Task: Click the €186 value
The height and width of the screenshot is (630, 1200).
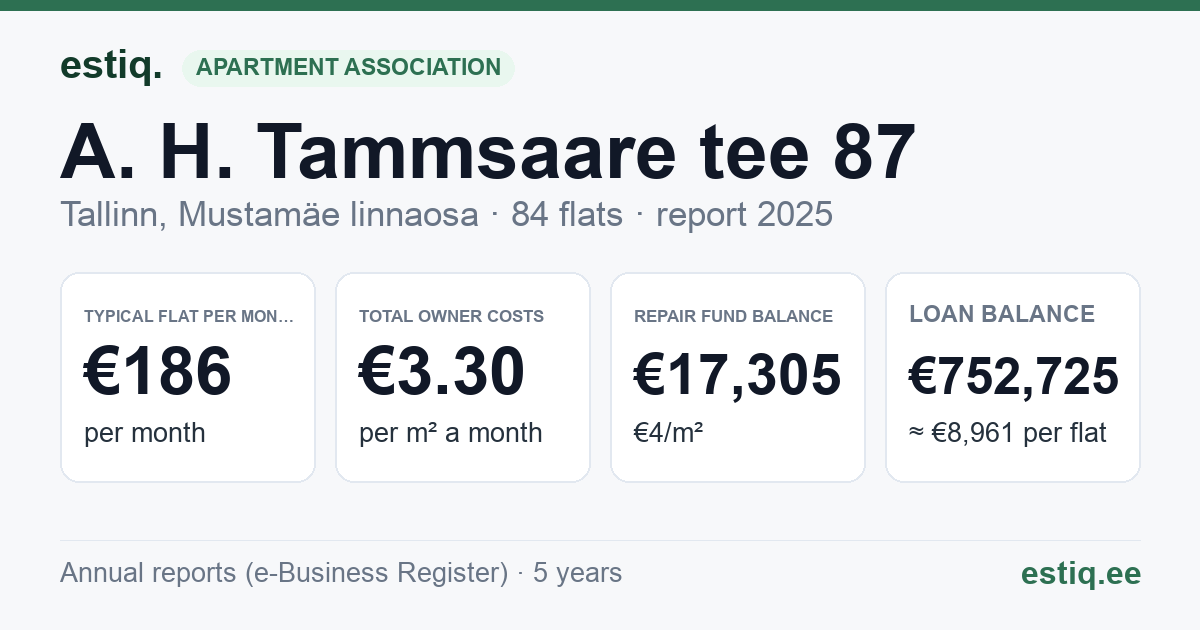Action: [158, 372]
